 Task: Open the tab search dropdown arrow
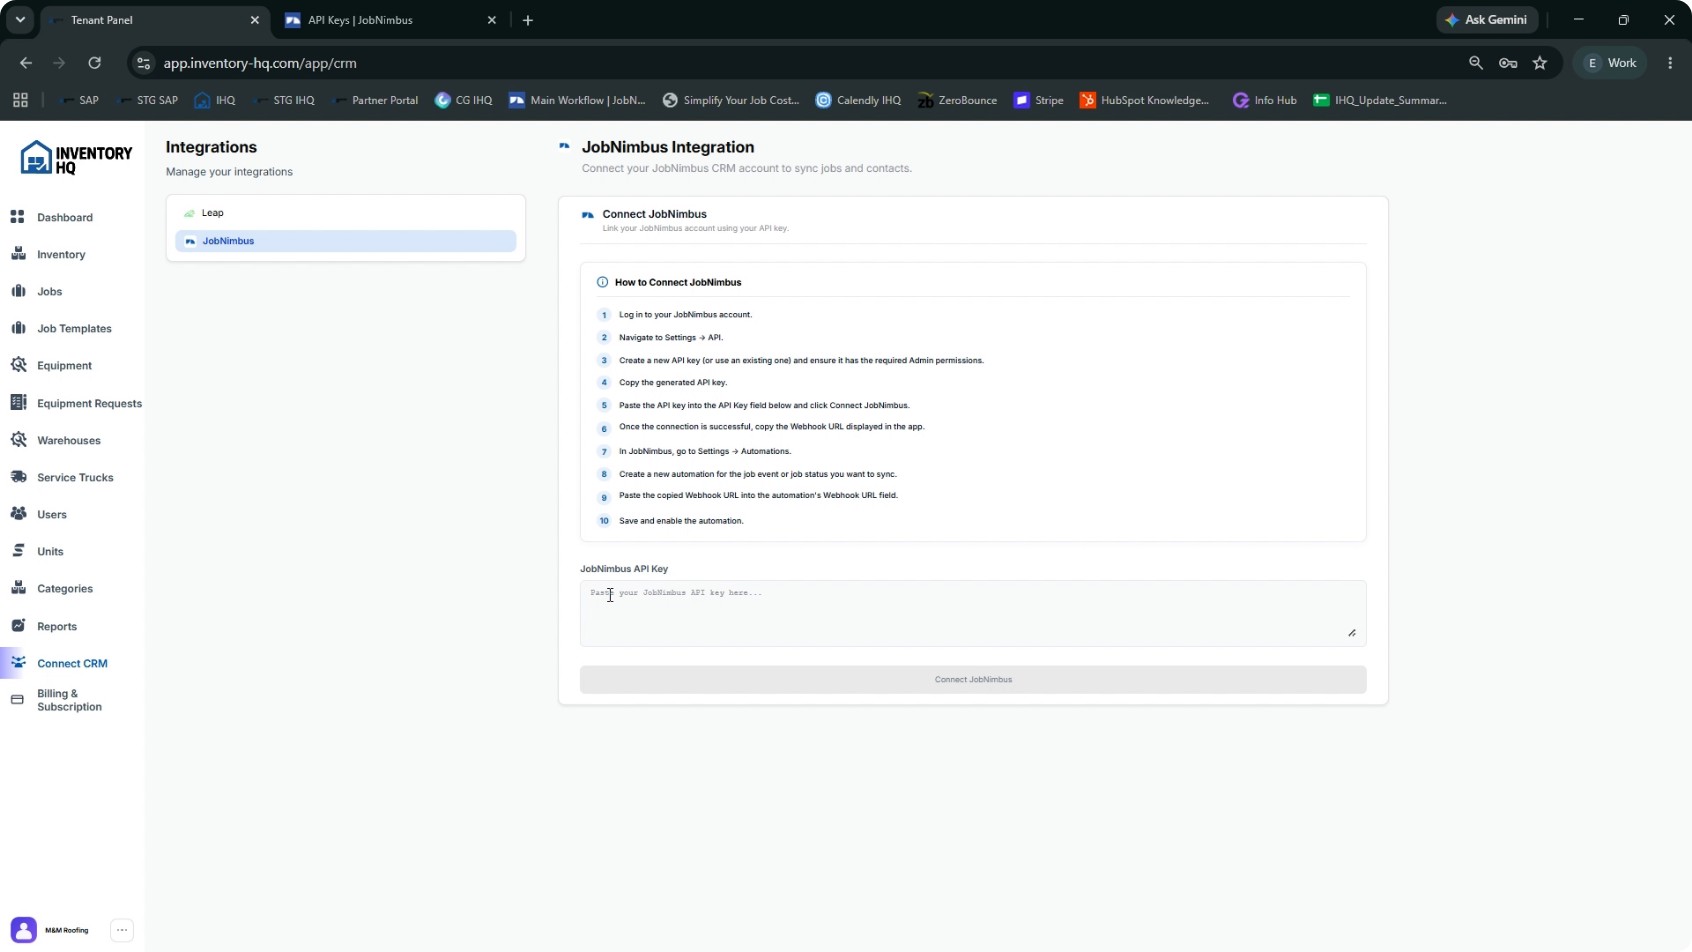coord(20,20)
